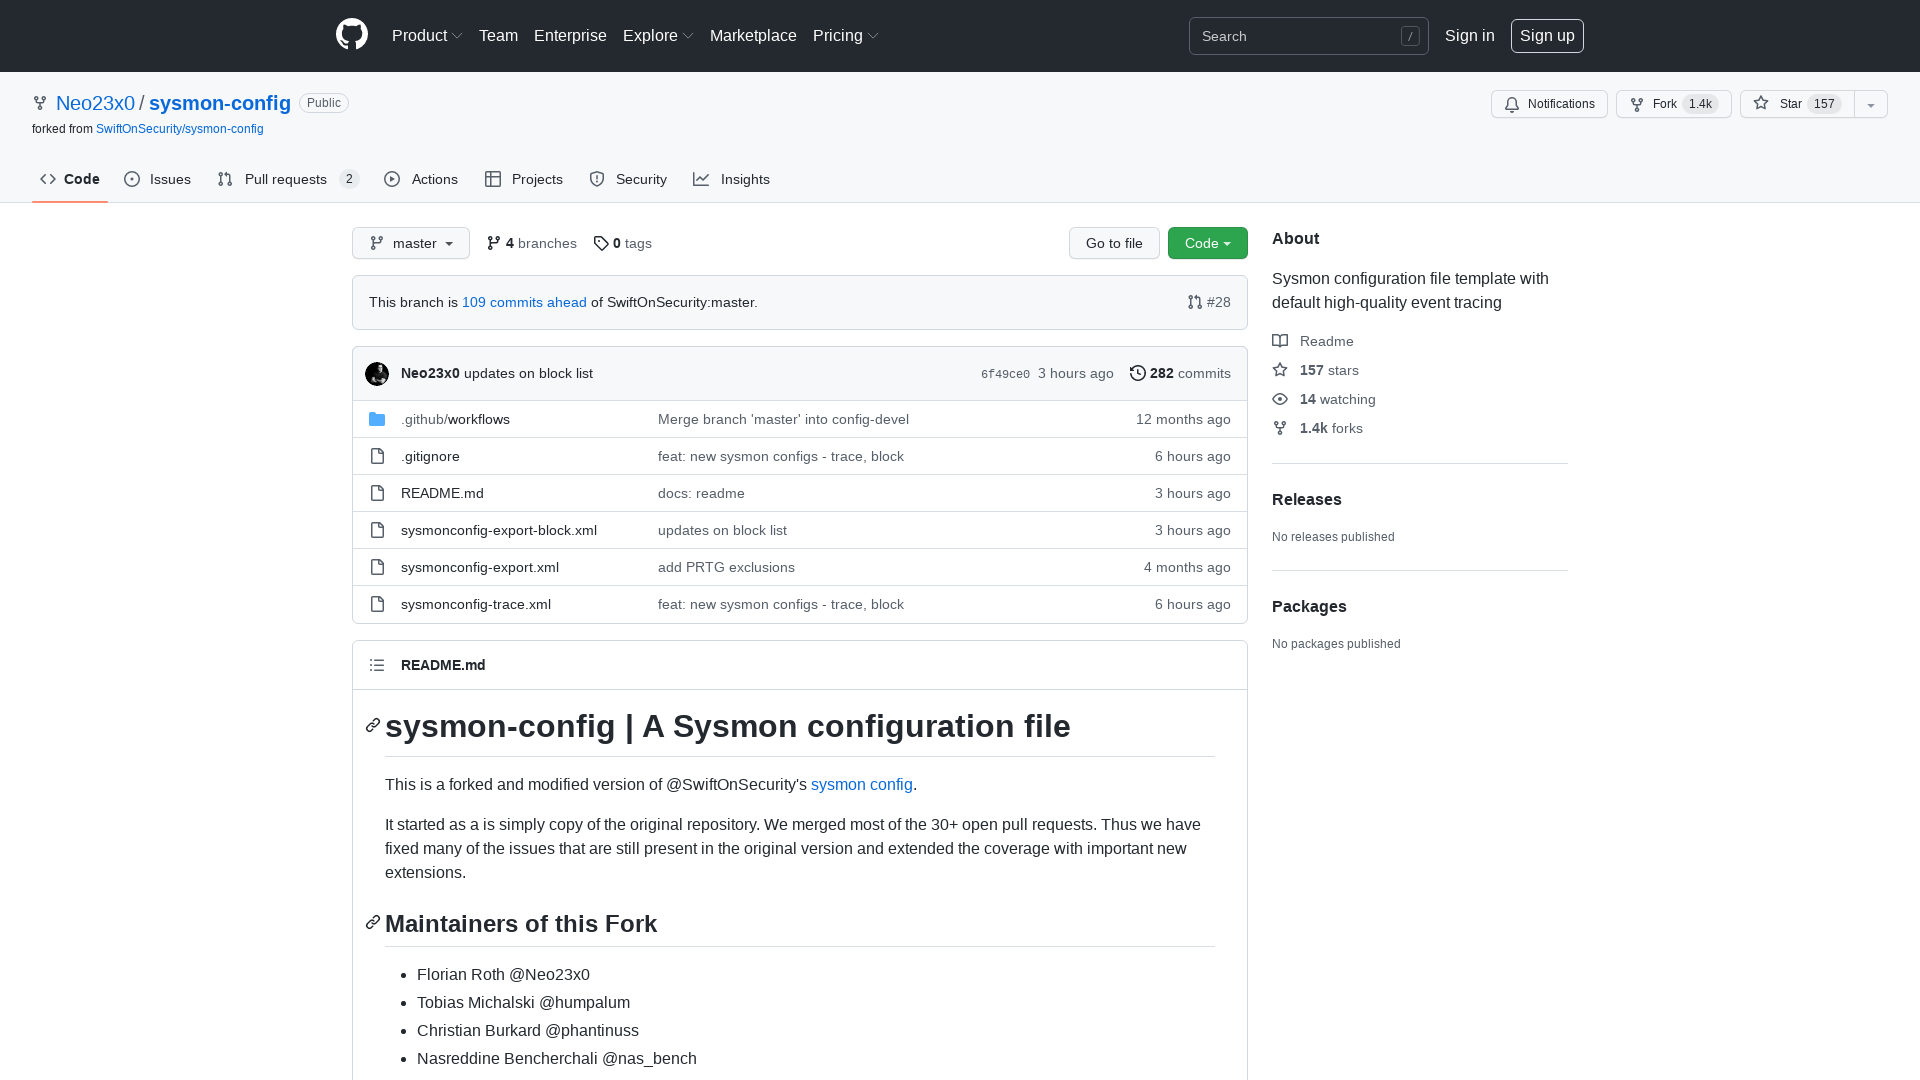Click the GitHub logo to go home
The image size is (1920, 1080).
351,35
